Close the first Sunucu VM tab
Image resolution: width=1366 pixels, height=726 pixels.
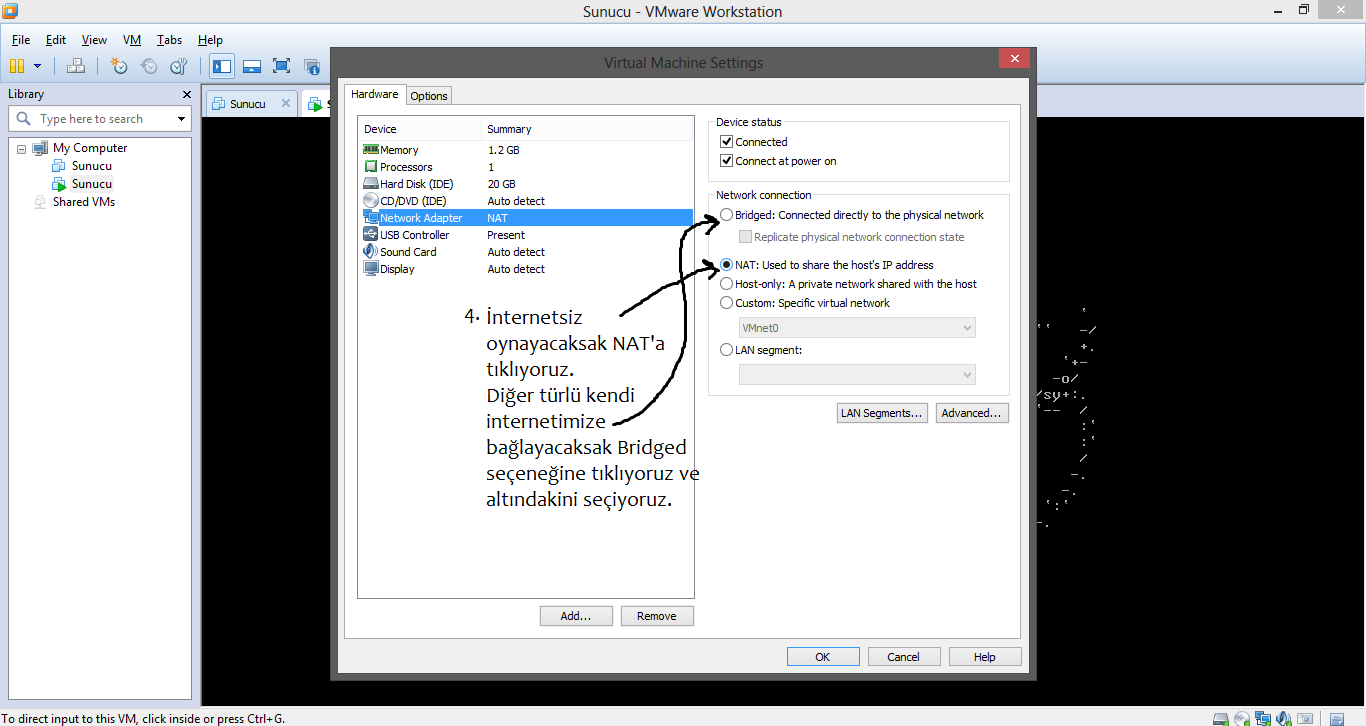(x=286, y=103)
